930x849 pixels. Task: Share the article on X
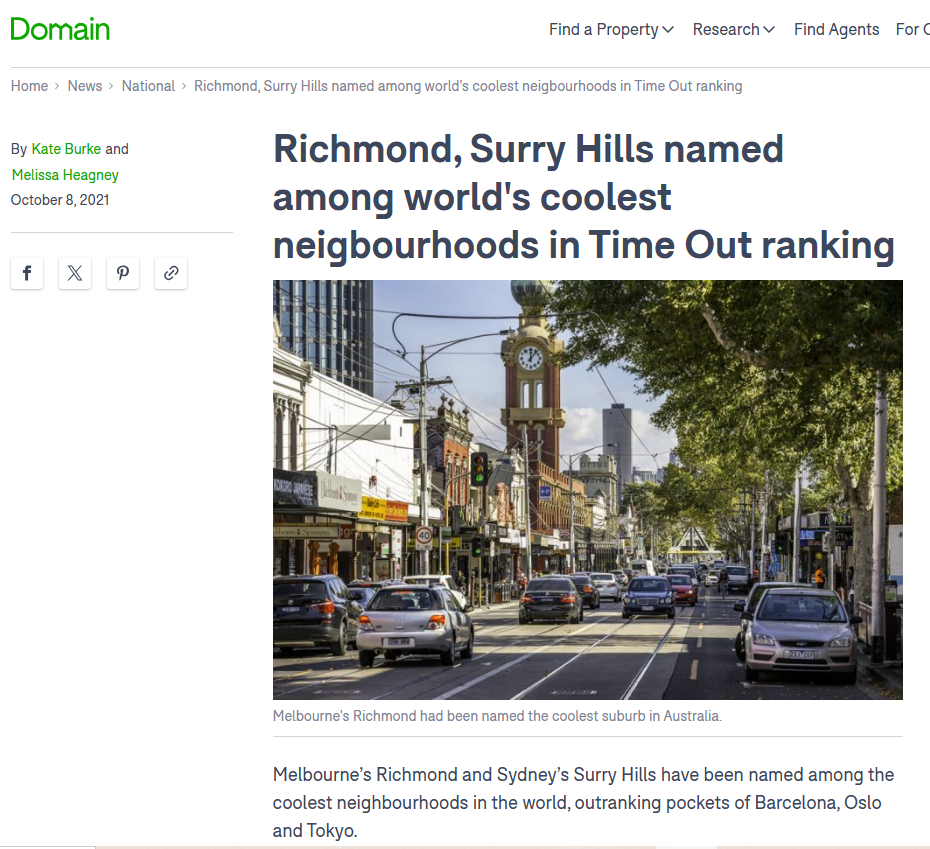coord(75,273)
